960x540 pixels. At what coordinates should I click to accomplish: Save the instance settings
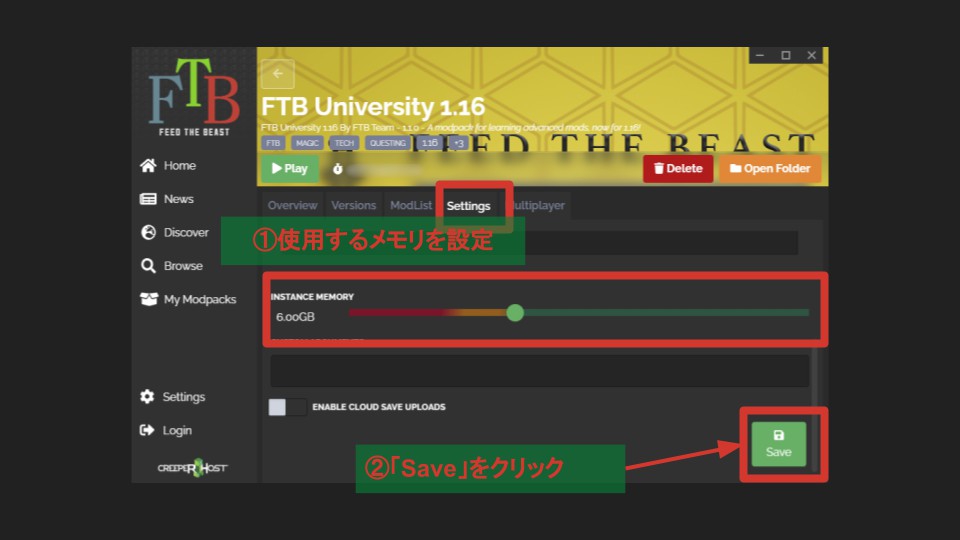[778, 444]
